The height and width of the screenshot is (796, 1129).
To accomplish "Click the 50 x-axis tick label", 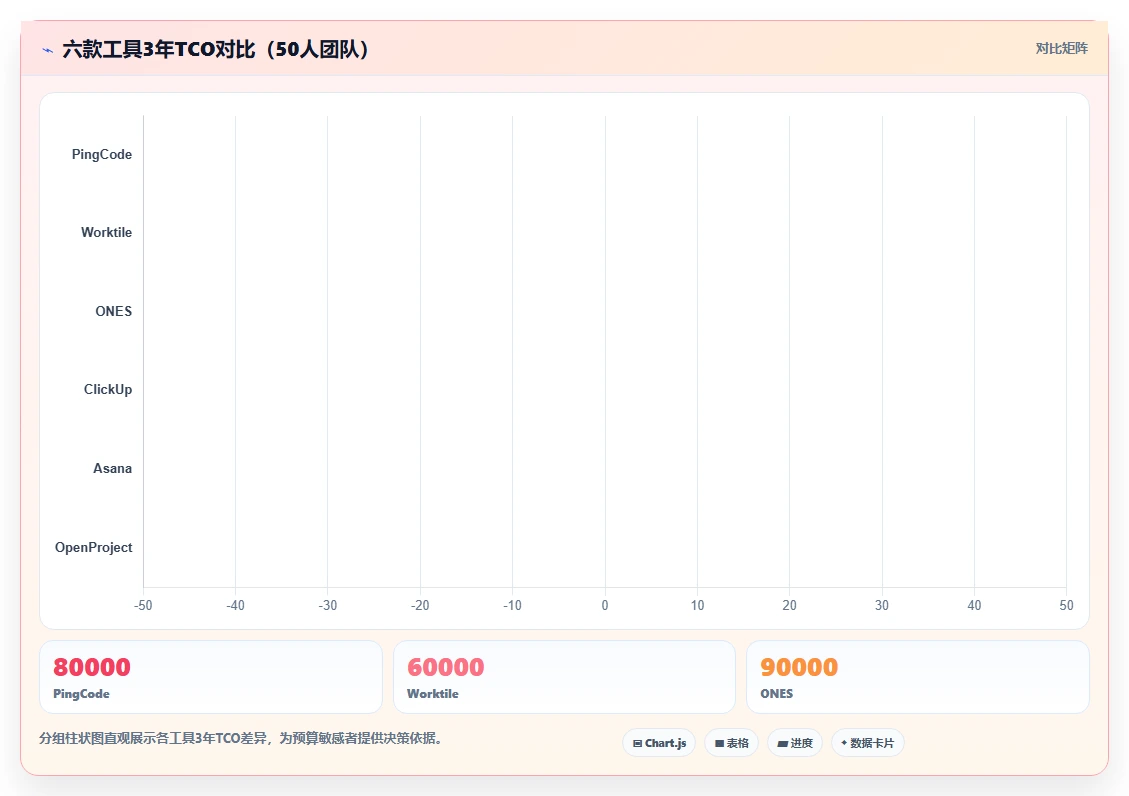I will coord(1066,605).
